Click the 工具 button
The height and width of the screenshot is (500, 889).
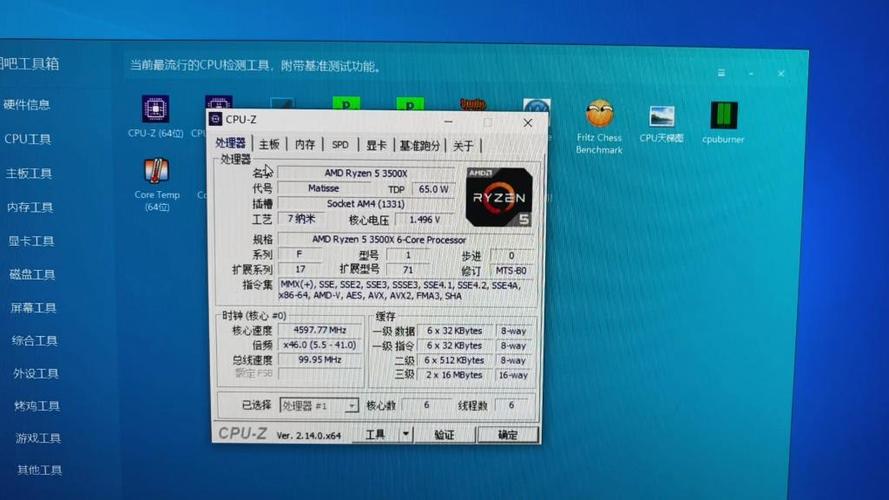[x=375, y=434]
